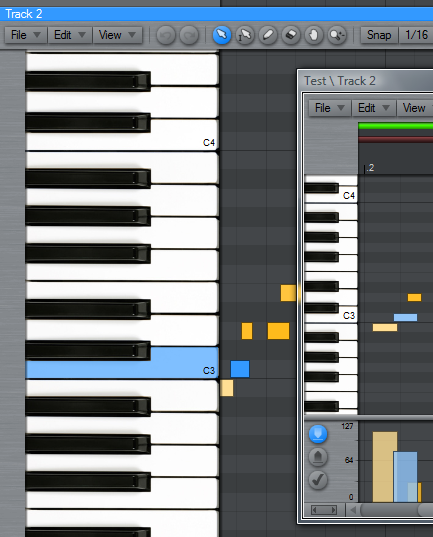The width and height of the screenshot is (433, 537).
Task: Open the File dropdown in main toolbar
Action: [x=26, y=35]
